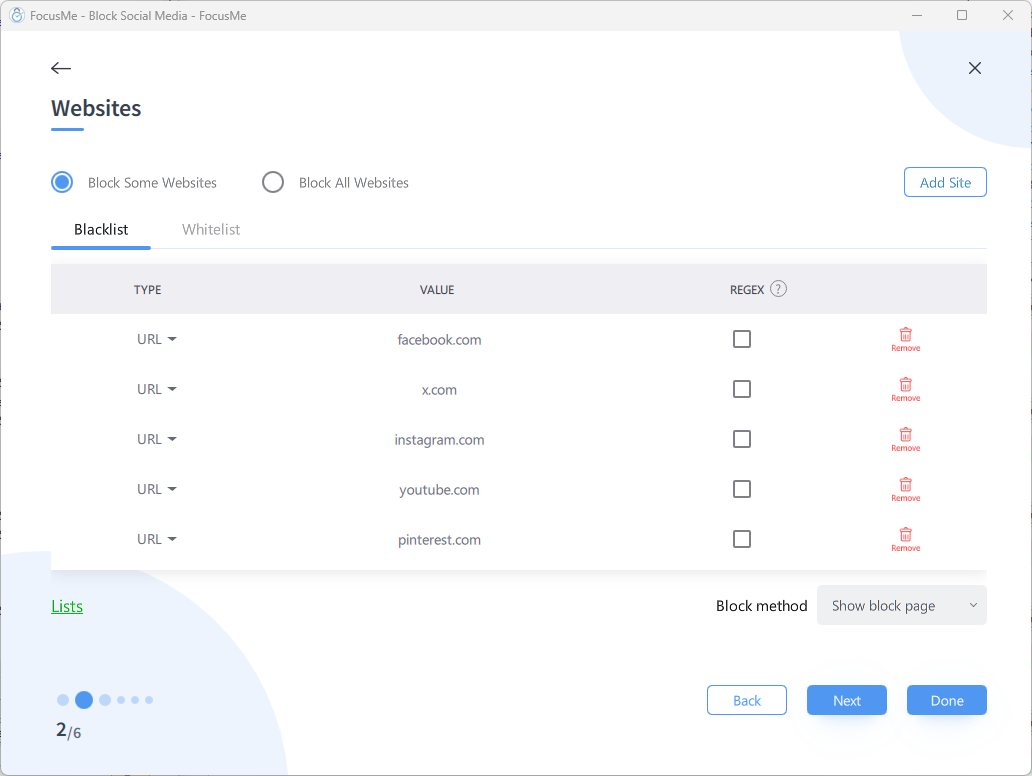Delete the instagram.com entry via trash icon
The width and height of the screenshot is (1032, 776).
coord(906,439)
